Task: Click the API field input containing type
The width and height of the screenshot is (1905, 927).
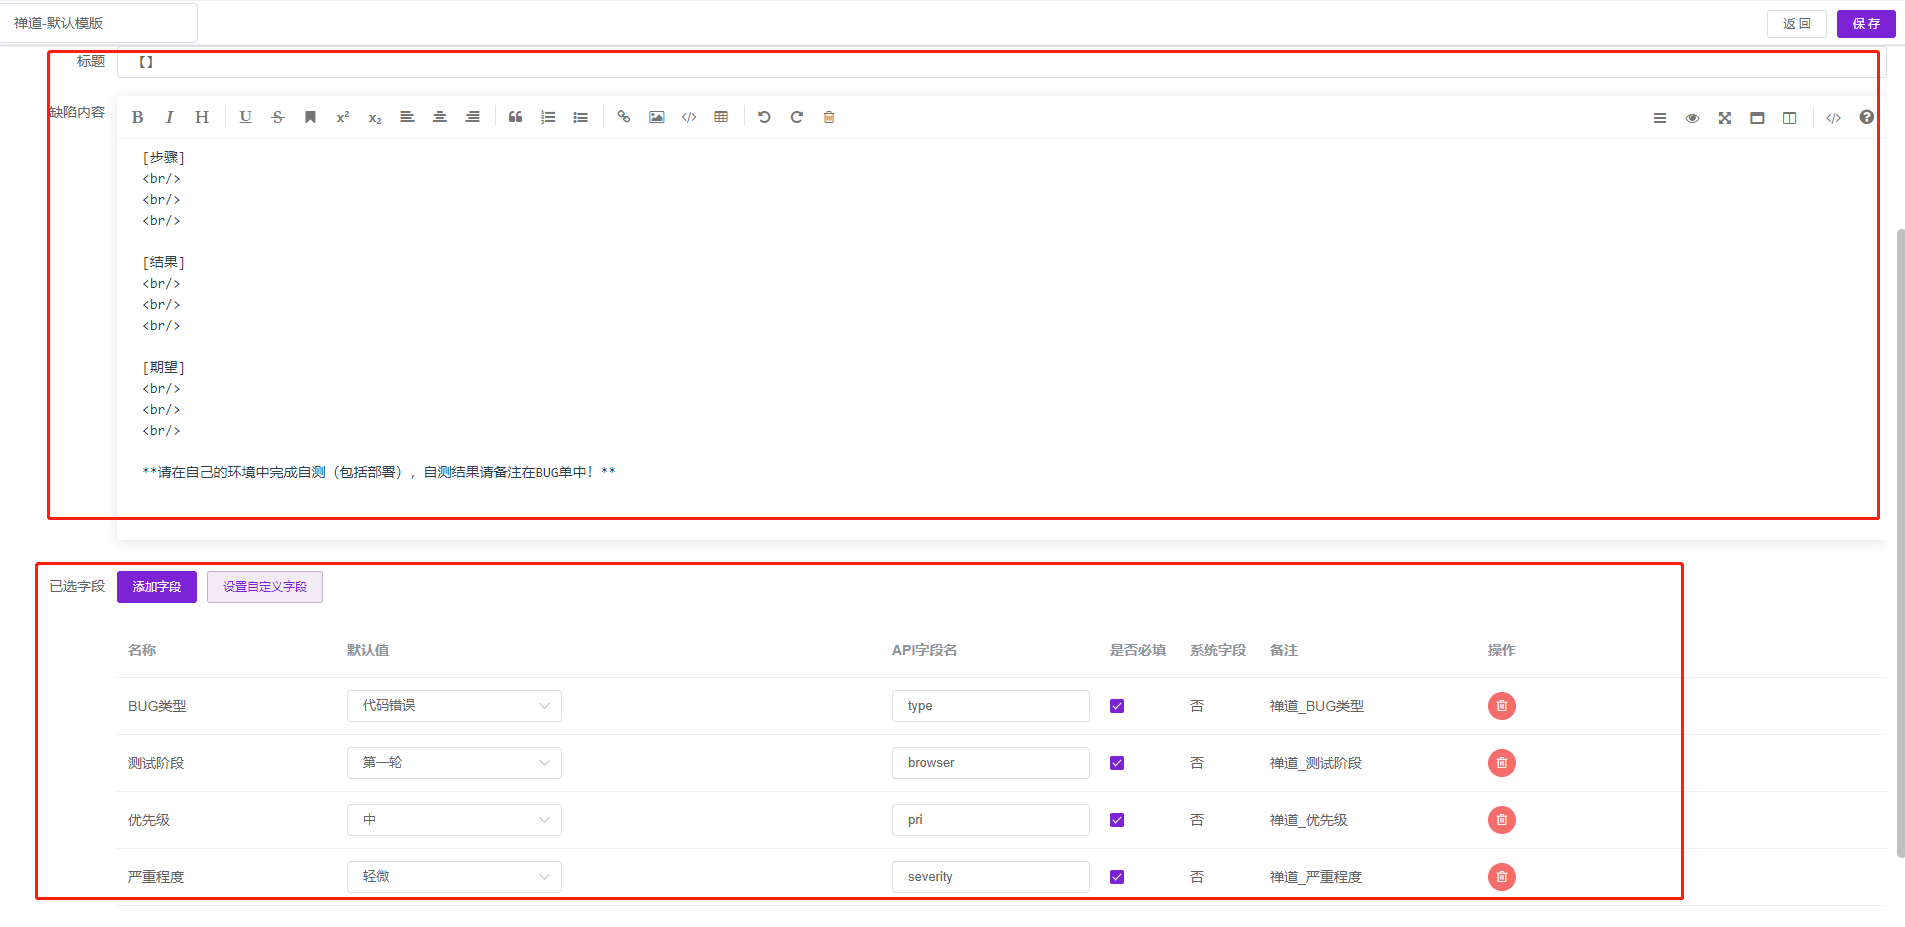Action: pos(991,706)
